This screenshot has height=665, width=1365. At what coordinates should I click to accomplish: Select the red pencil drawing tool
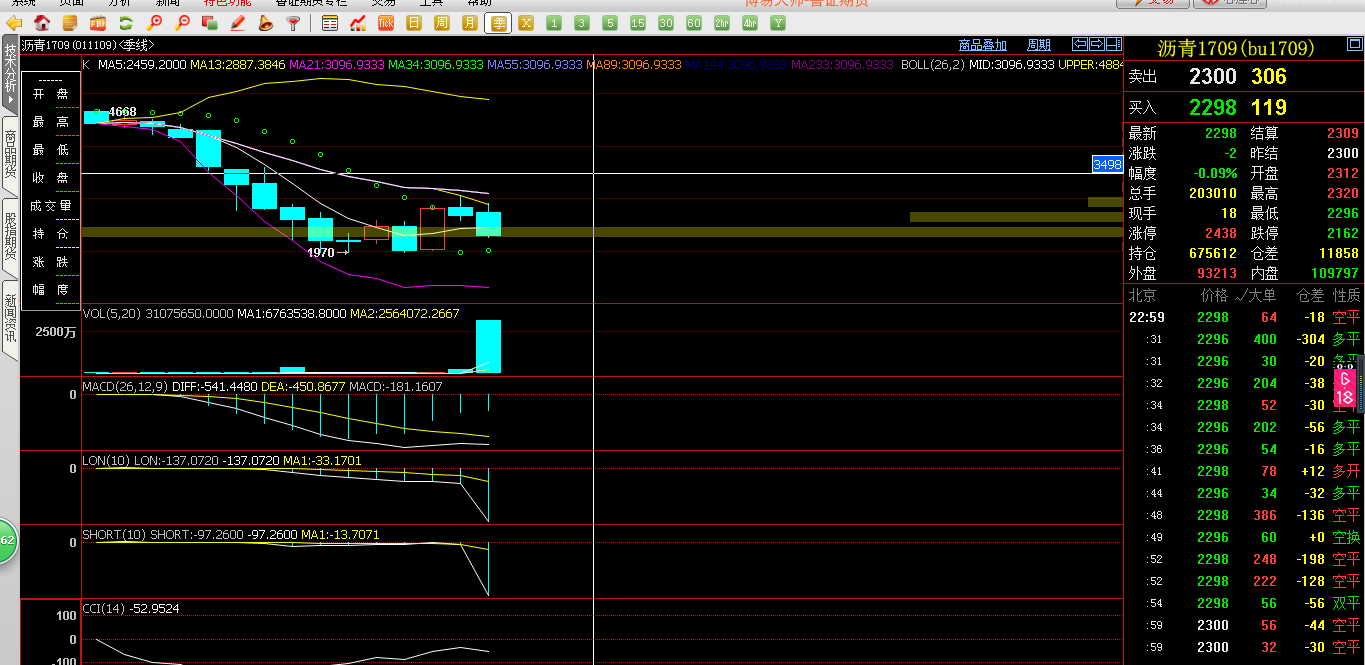tap(238, 22)
